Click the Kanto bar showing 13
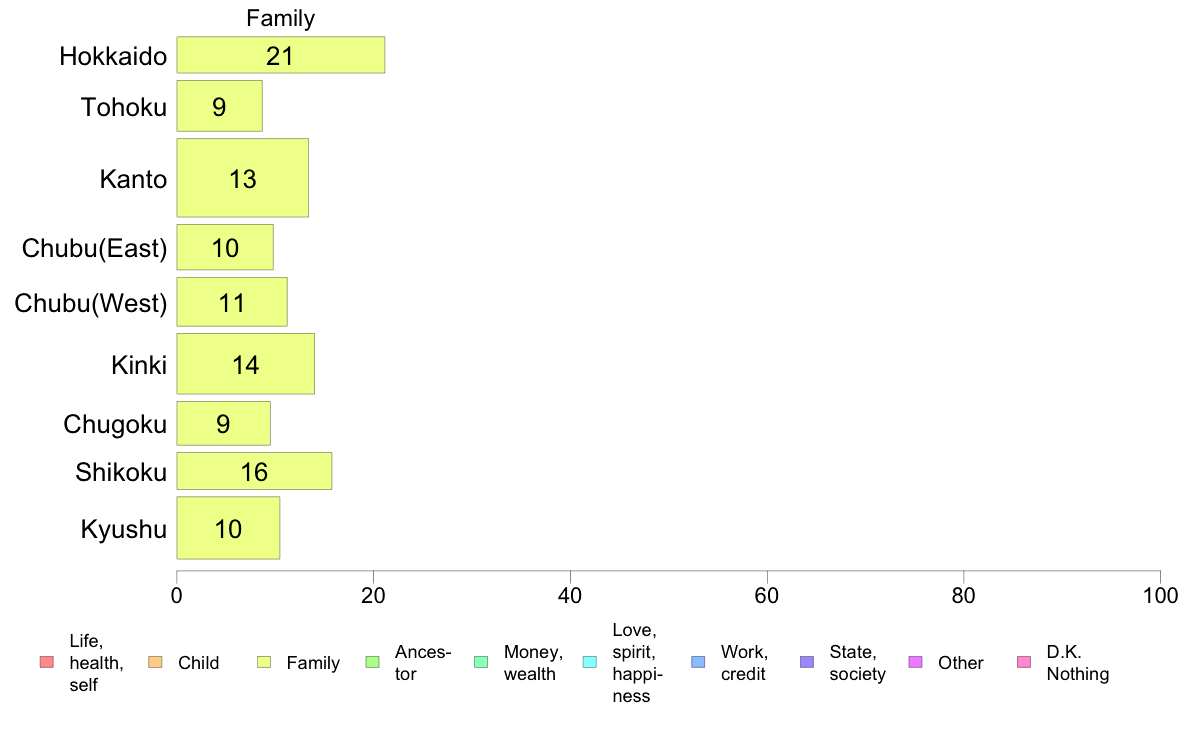 (x=242, y=178)
